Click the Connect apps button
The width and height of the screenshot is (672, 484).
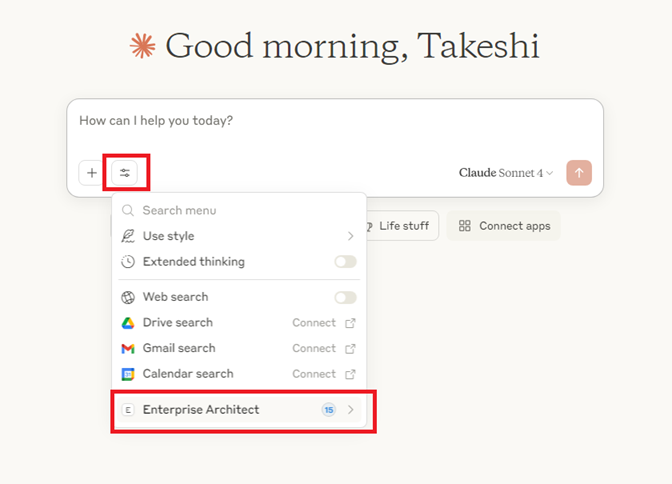504,225
